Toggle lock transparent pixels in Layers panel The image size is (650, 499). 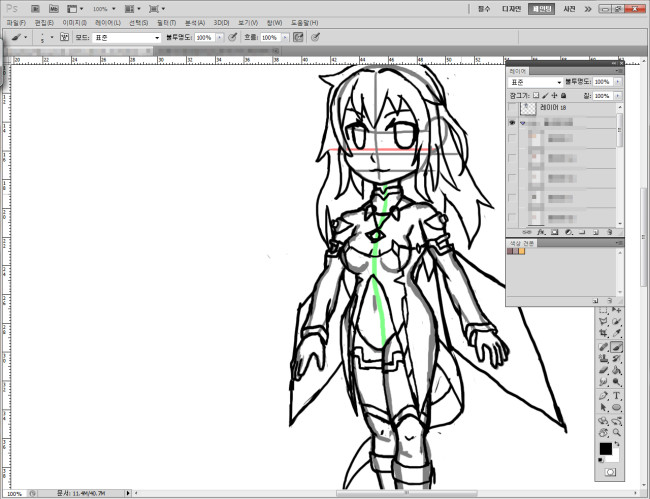point(536,95)
